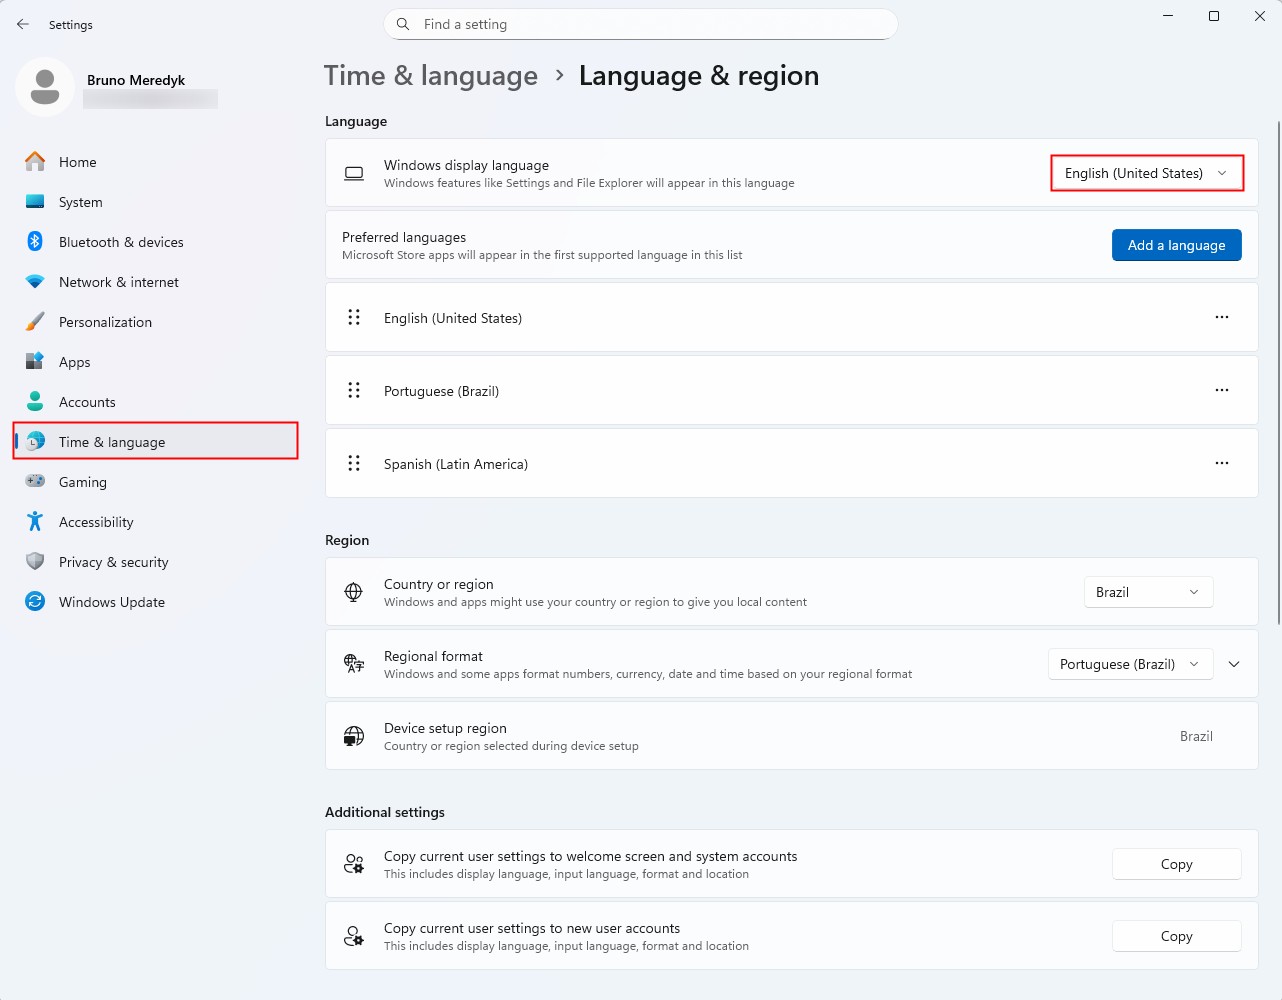
Task: Click Bruno Meredyk account name
Action: pyautogui.click(x=136, y=80)
